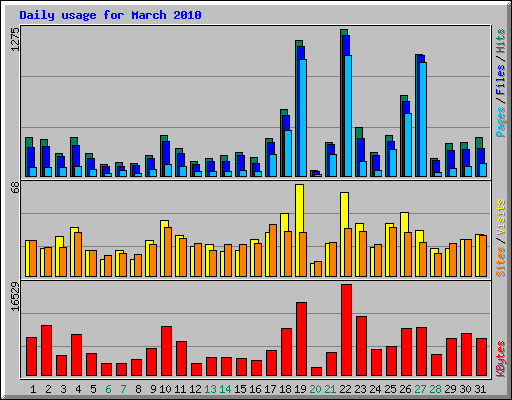Click the cyan Pages bar for day 27
Viewport: 512px width, 400px height.
coord(423,119)
